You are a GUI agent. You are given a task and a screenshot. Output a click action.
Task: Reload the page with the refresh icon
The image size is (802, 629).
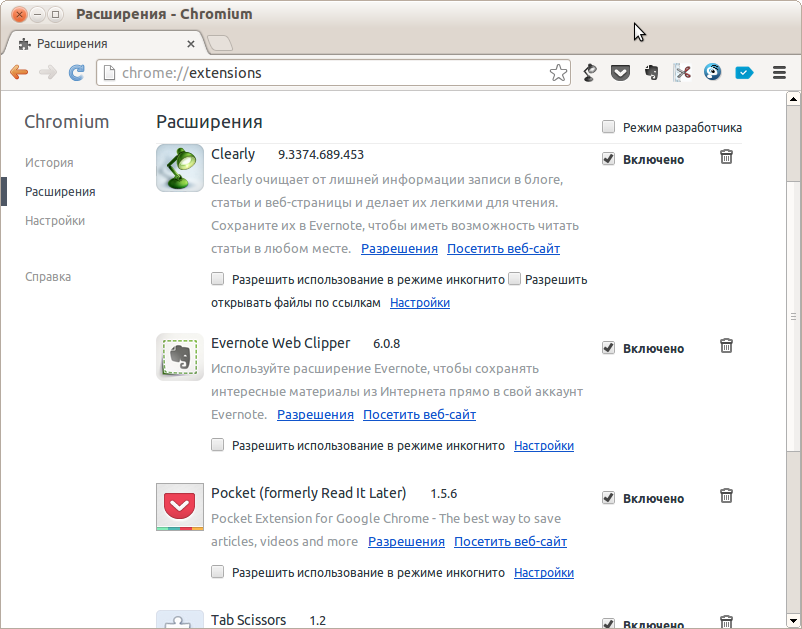click(77, 73)
